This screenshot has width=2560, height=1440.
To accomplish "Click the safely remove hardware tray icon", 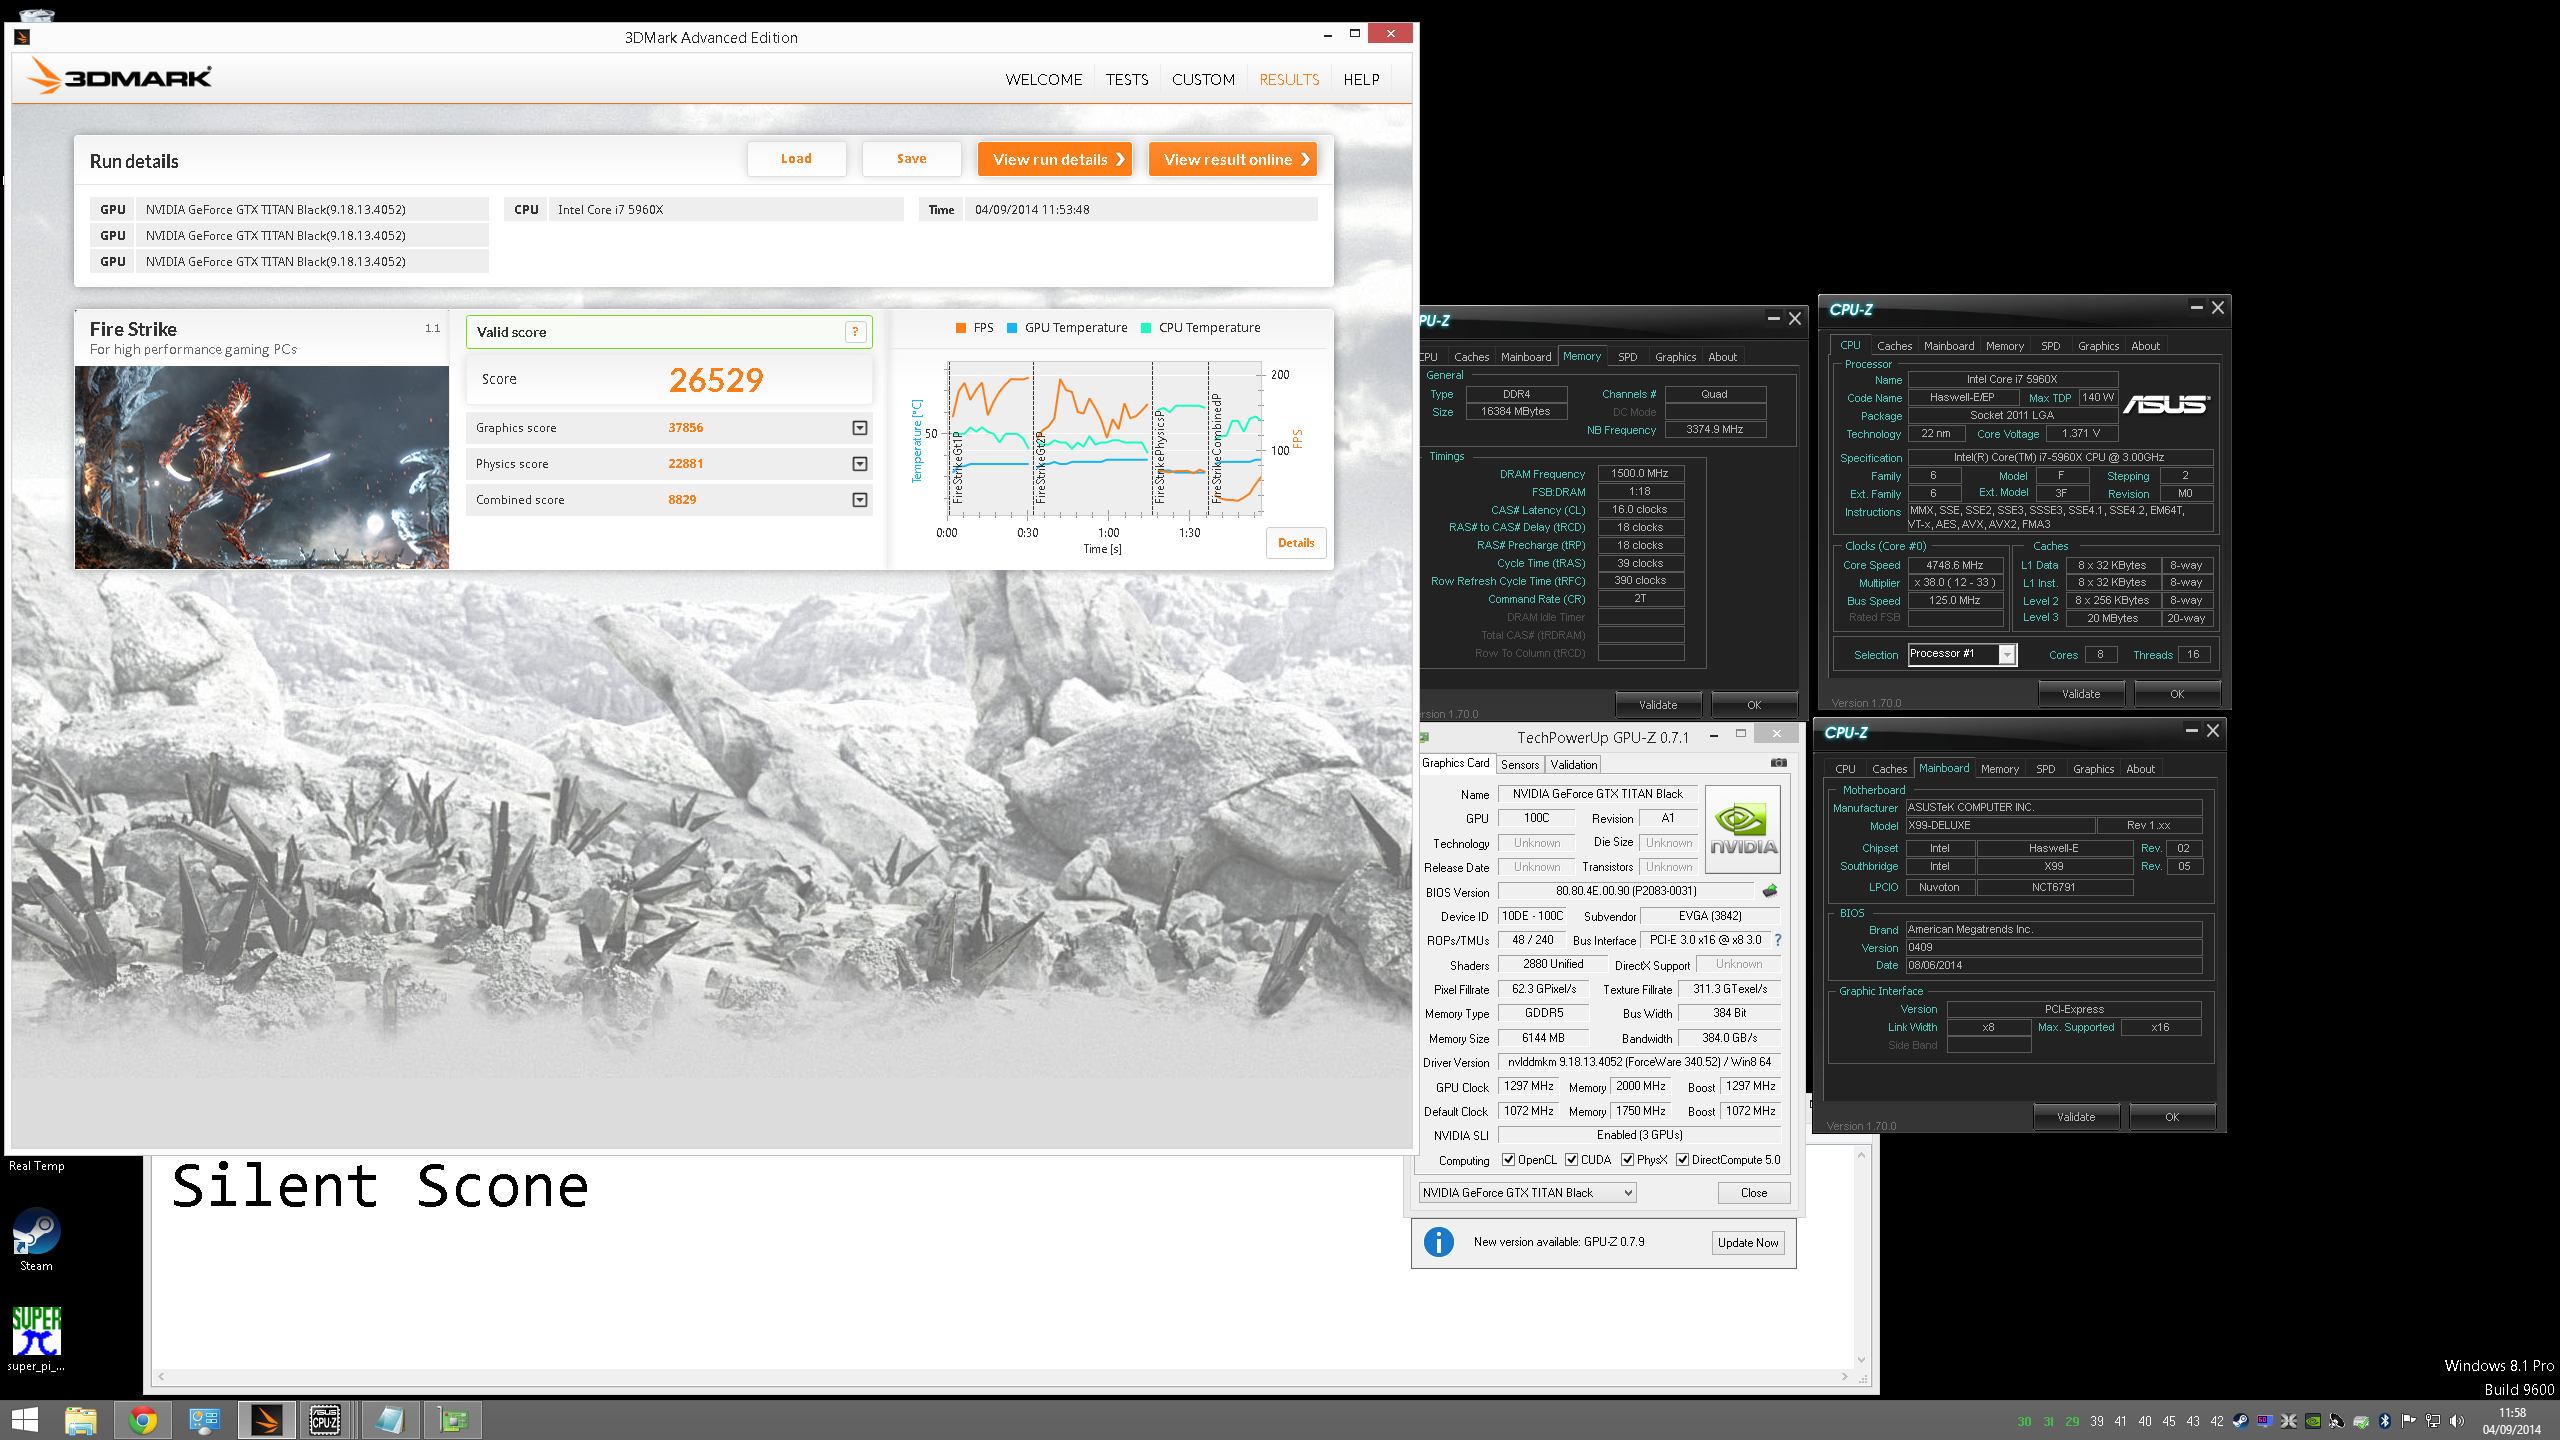I will pyautogui.click(x=2361, y=1421).
